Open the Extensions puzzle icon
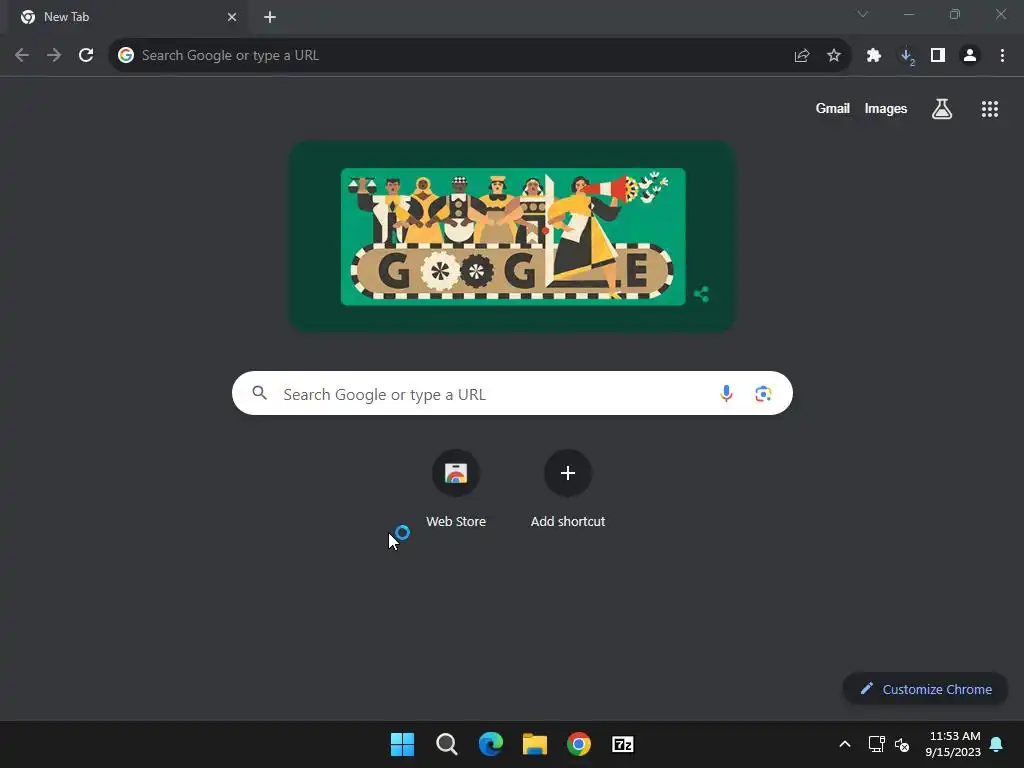The width and height of the screenshot is (1024, 768). [874, 56]
